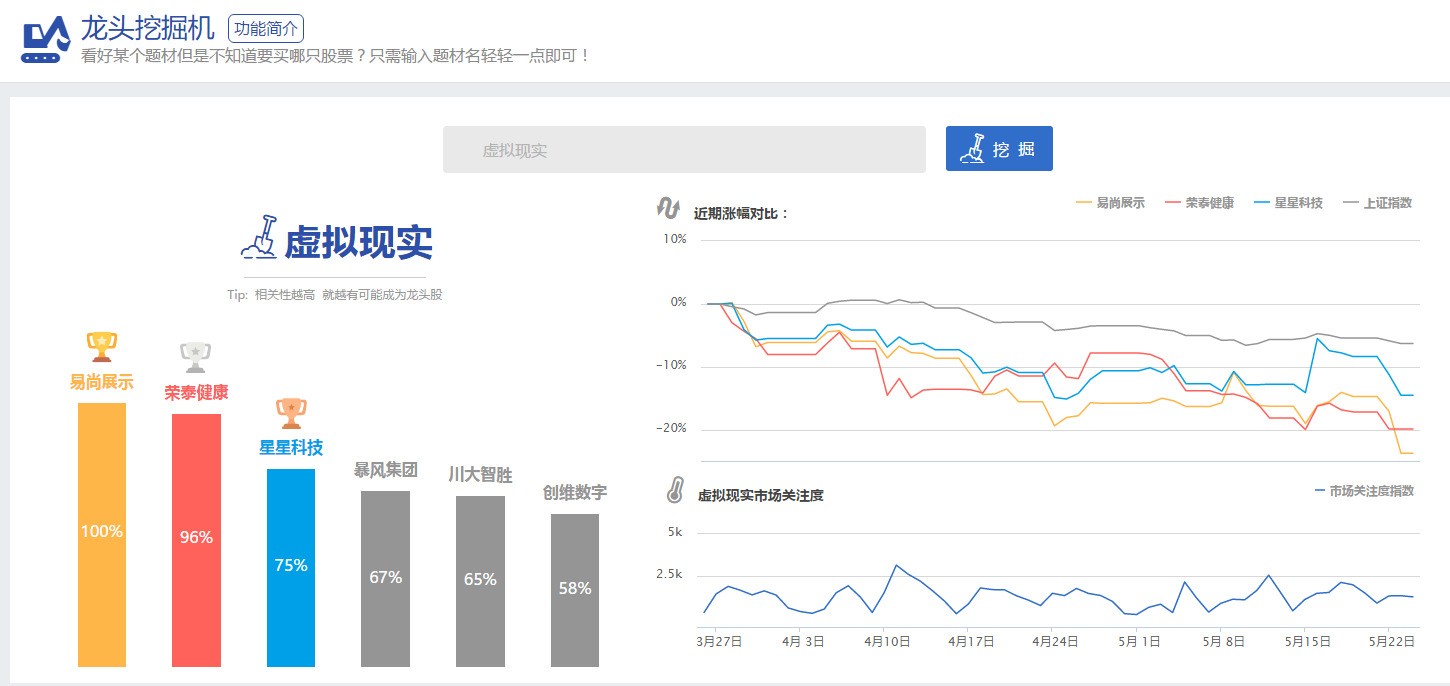Click the bronze trophy above 星星科技
The height and width of the screenshot is (686, 1450).
pos(291,413)
